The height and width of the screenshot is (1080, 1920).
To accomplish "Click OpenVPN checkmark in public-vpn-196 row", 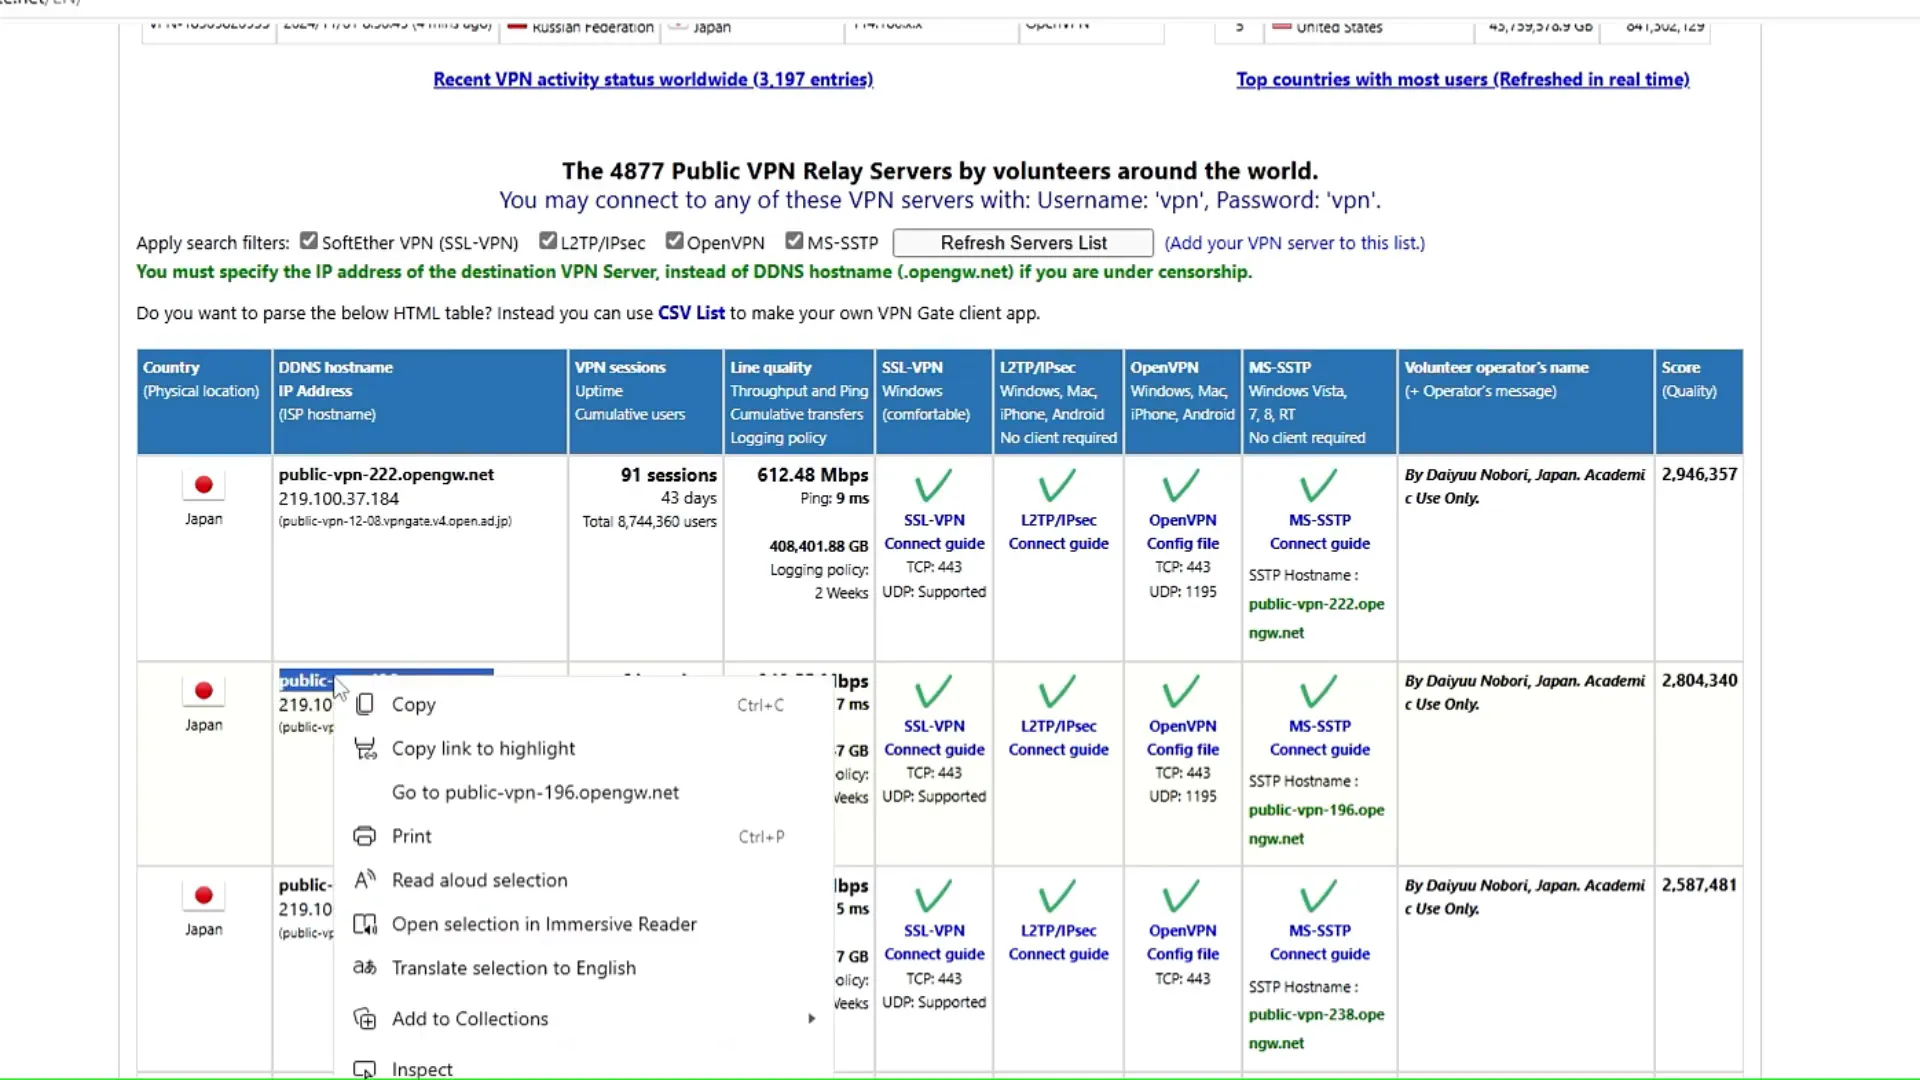I will [x=1181, y=692].
